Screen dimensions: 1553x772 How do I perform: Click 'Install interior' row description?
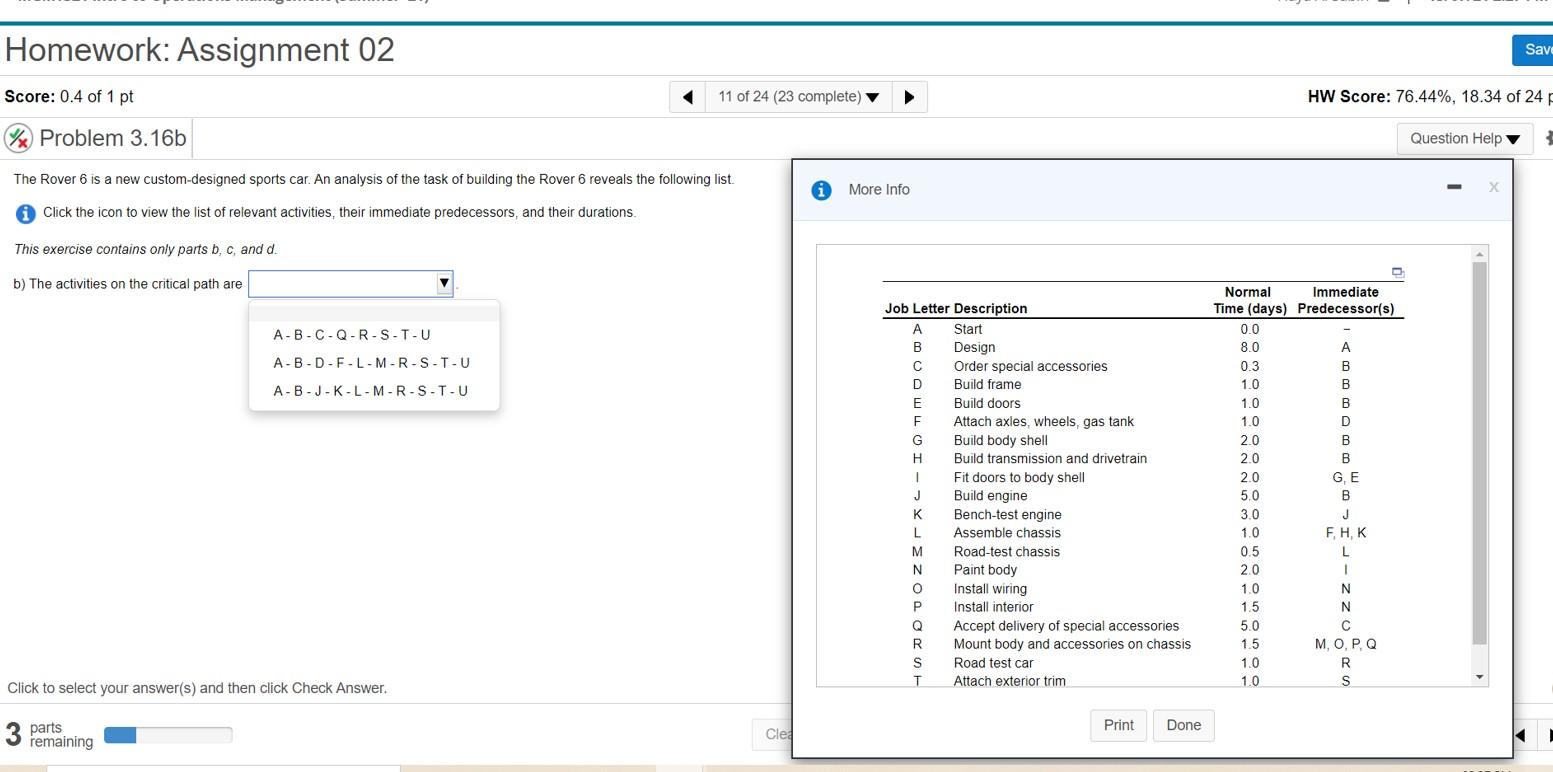[x=993, y=607]
